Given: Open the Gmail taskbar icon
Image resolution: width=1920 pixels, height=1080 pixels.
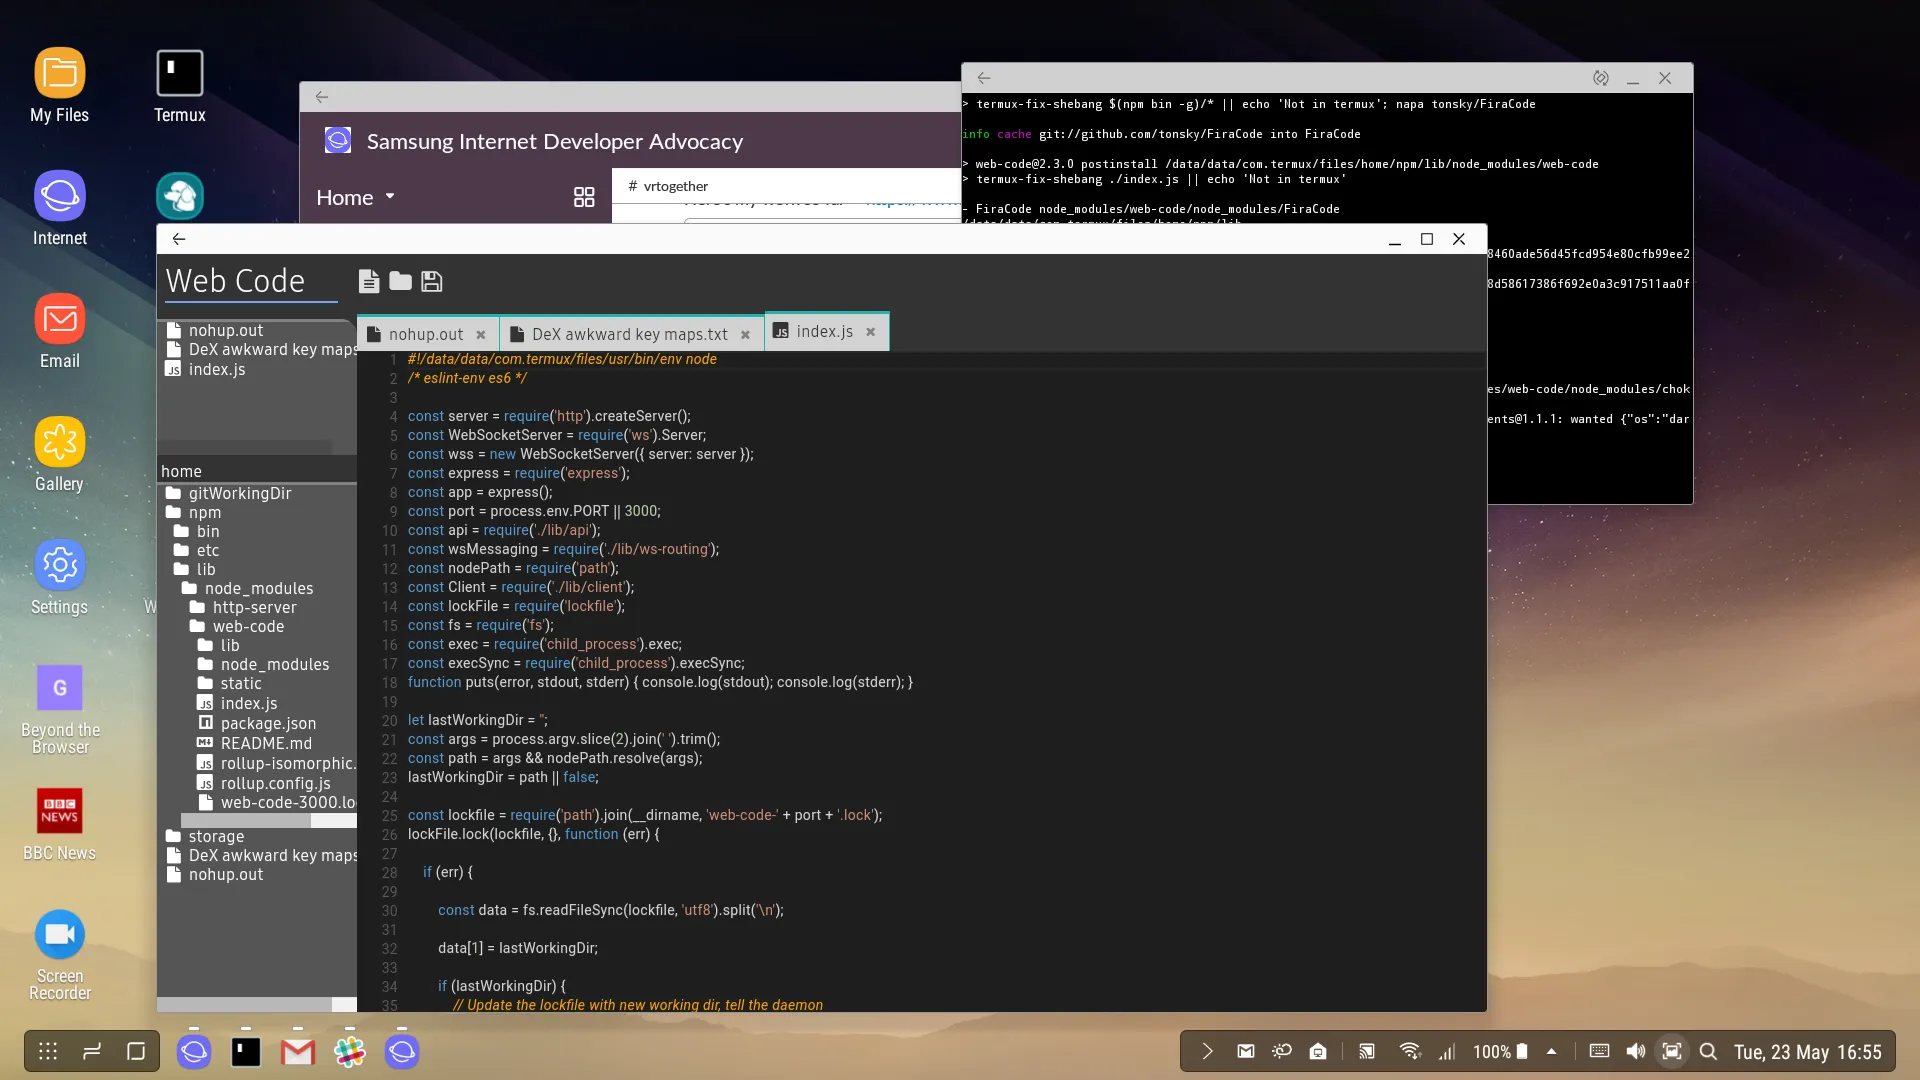Looking at the screenshot, I should (297, 1051).
